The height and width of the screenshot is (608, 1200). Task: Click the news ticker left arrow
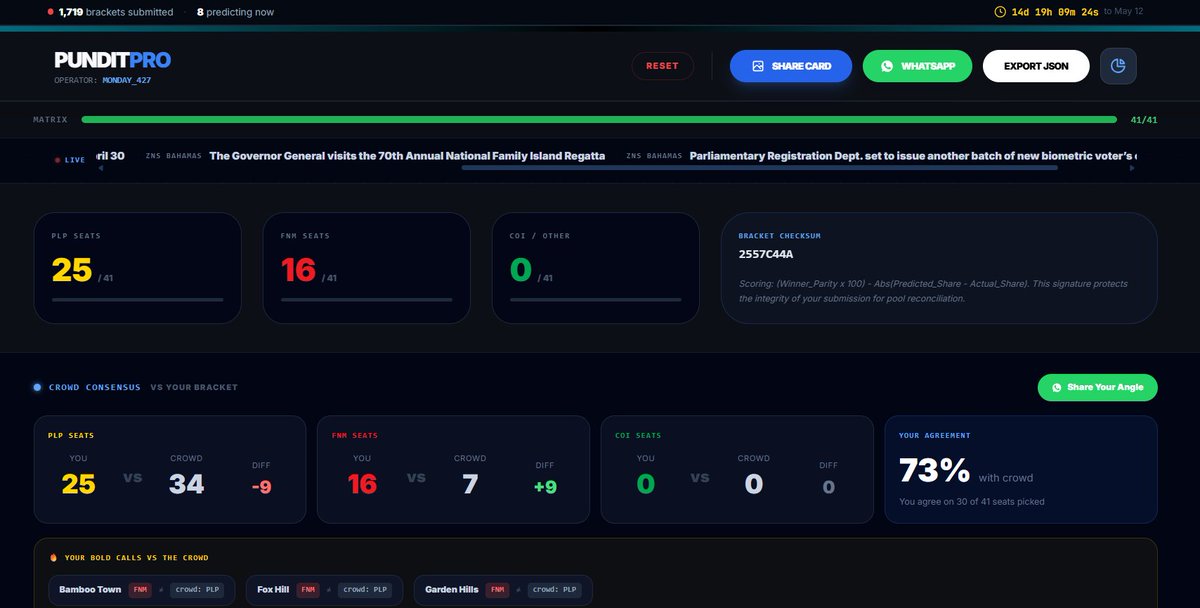[x=100, y=168]
